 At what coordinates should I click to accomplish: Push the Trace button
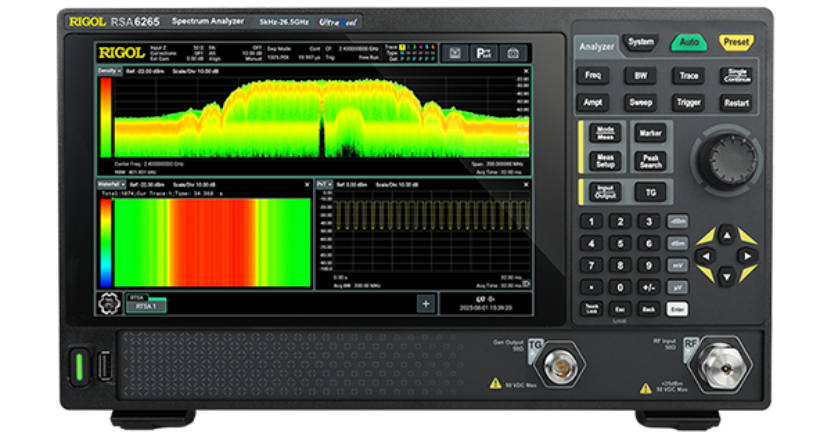tap(688, 75)
